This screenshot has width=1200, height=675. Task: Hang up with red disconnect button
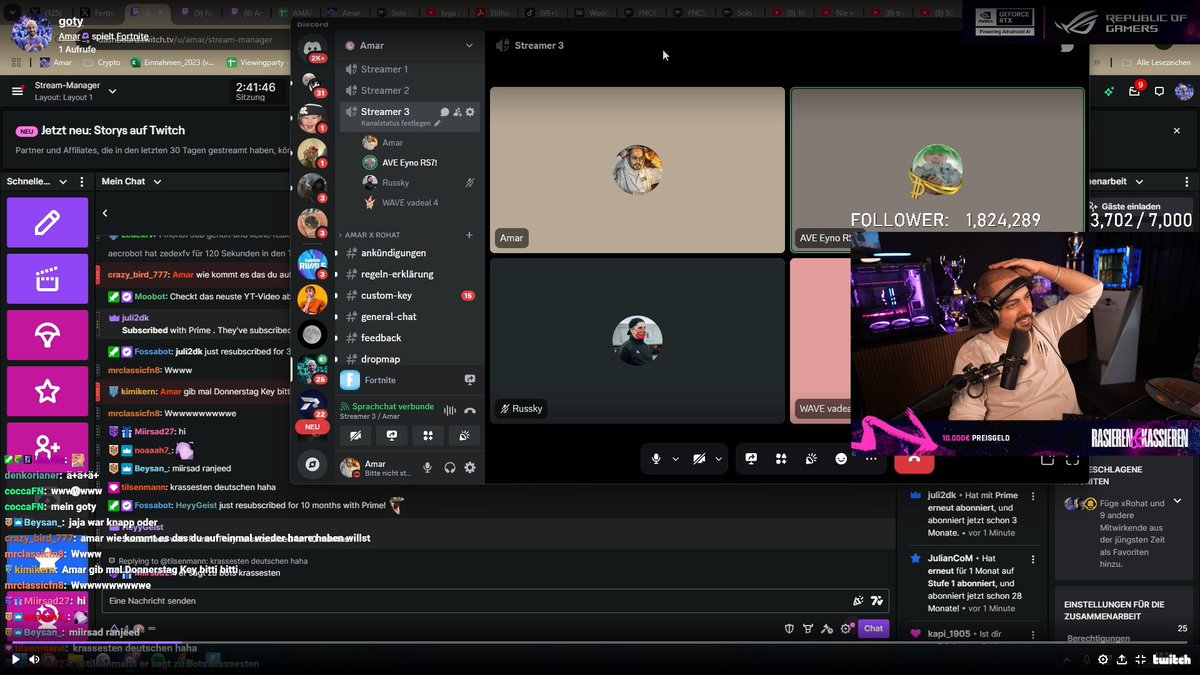click(x=913, y=462)
